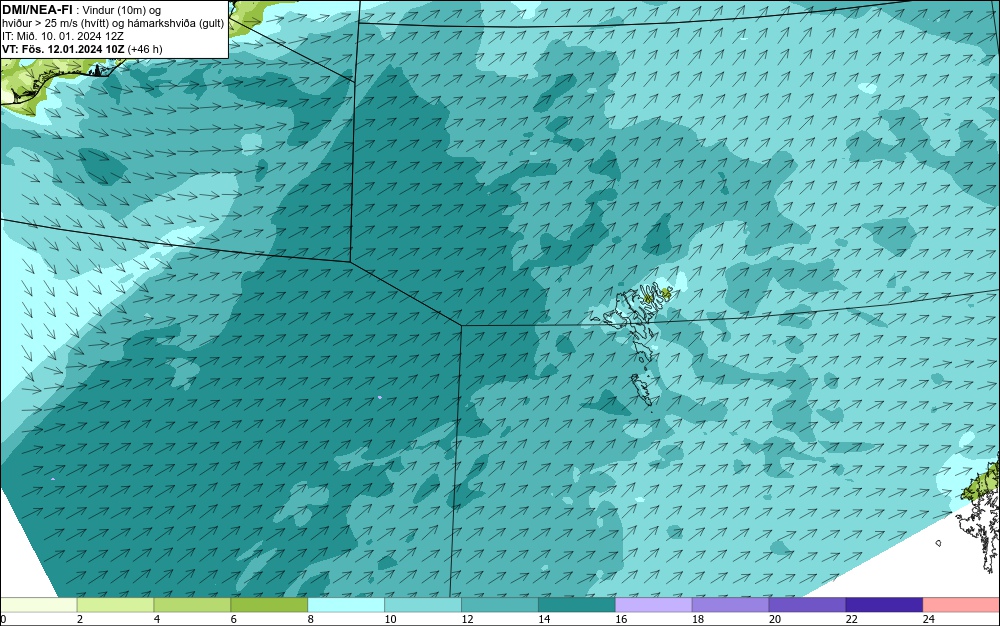Click the 0–2 m/s pale yellow legend swatch
This screenshot has width=1000, height=626.
point(38,605)
